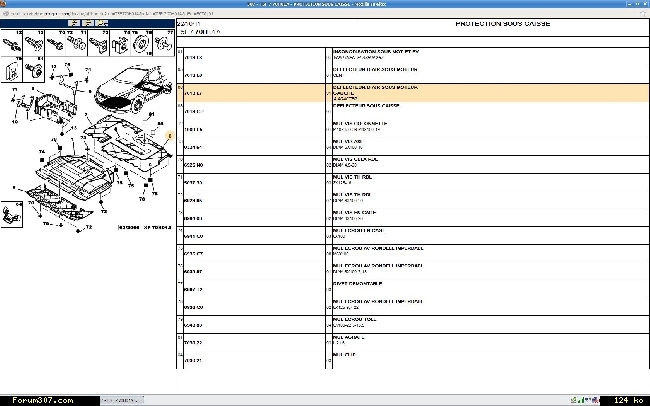This screenshot has width=650, height=406.
Task: Open the small inset thumbnail at diagram's lower left
Action: 11,214
